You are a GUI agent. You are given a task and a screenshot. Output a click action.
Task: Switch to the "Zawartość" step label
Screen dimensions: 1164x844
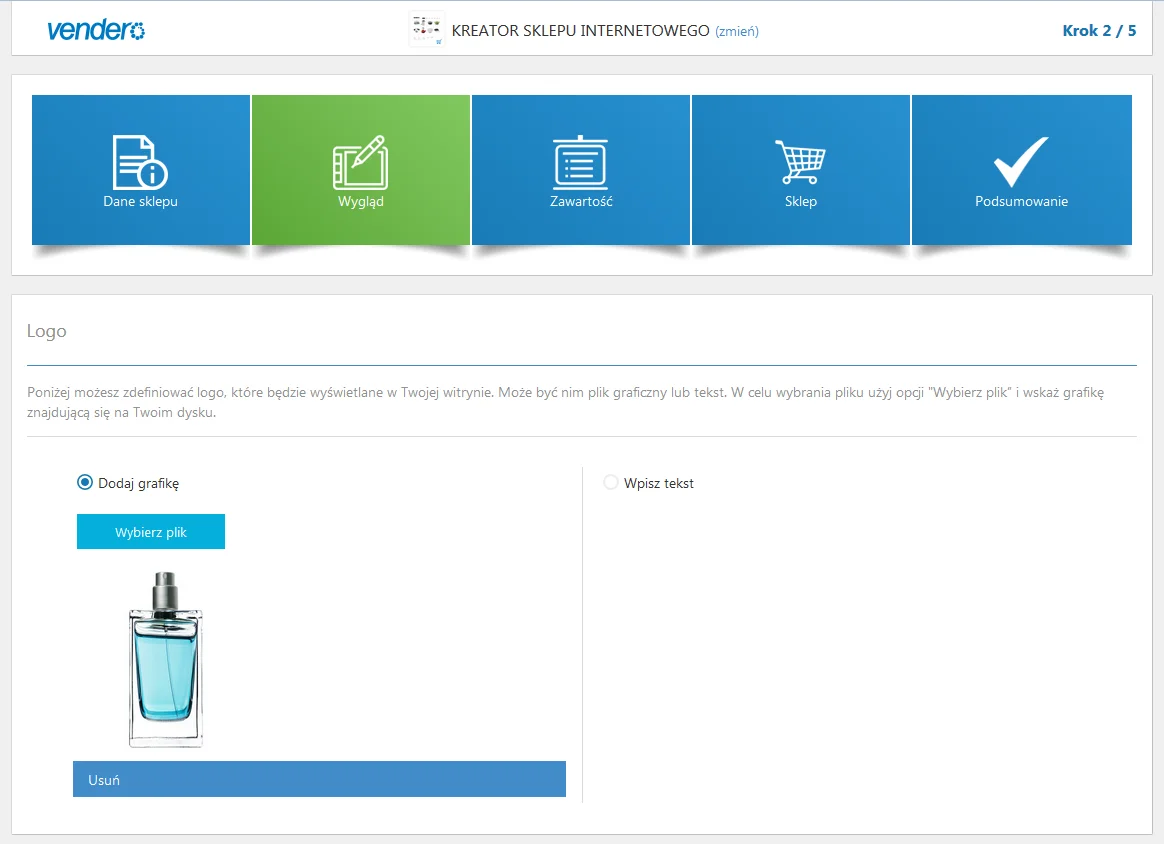(581, 202)
